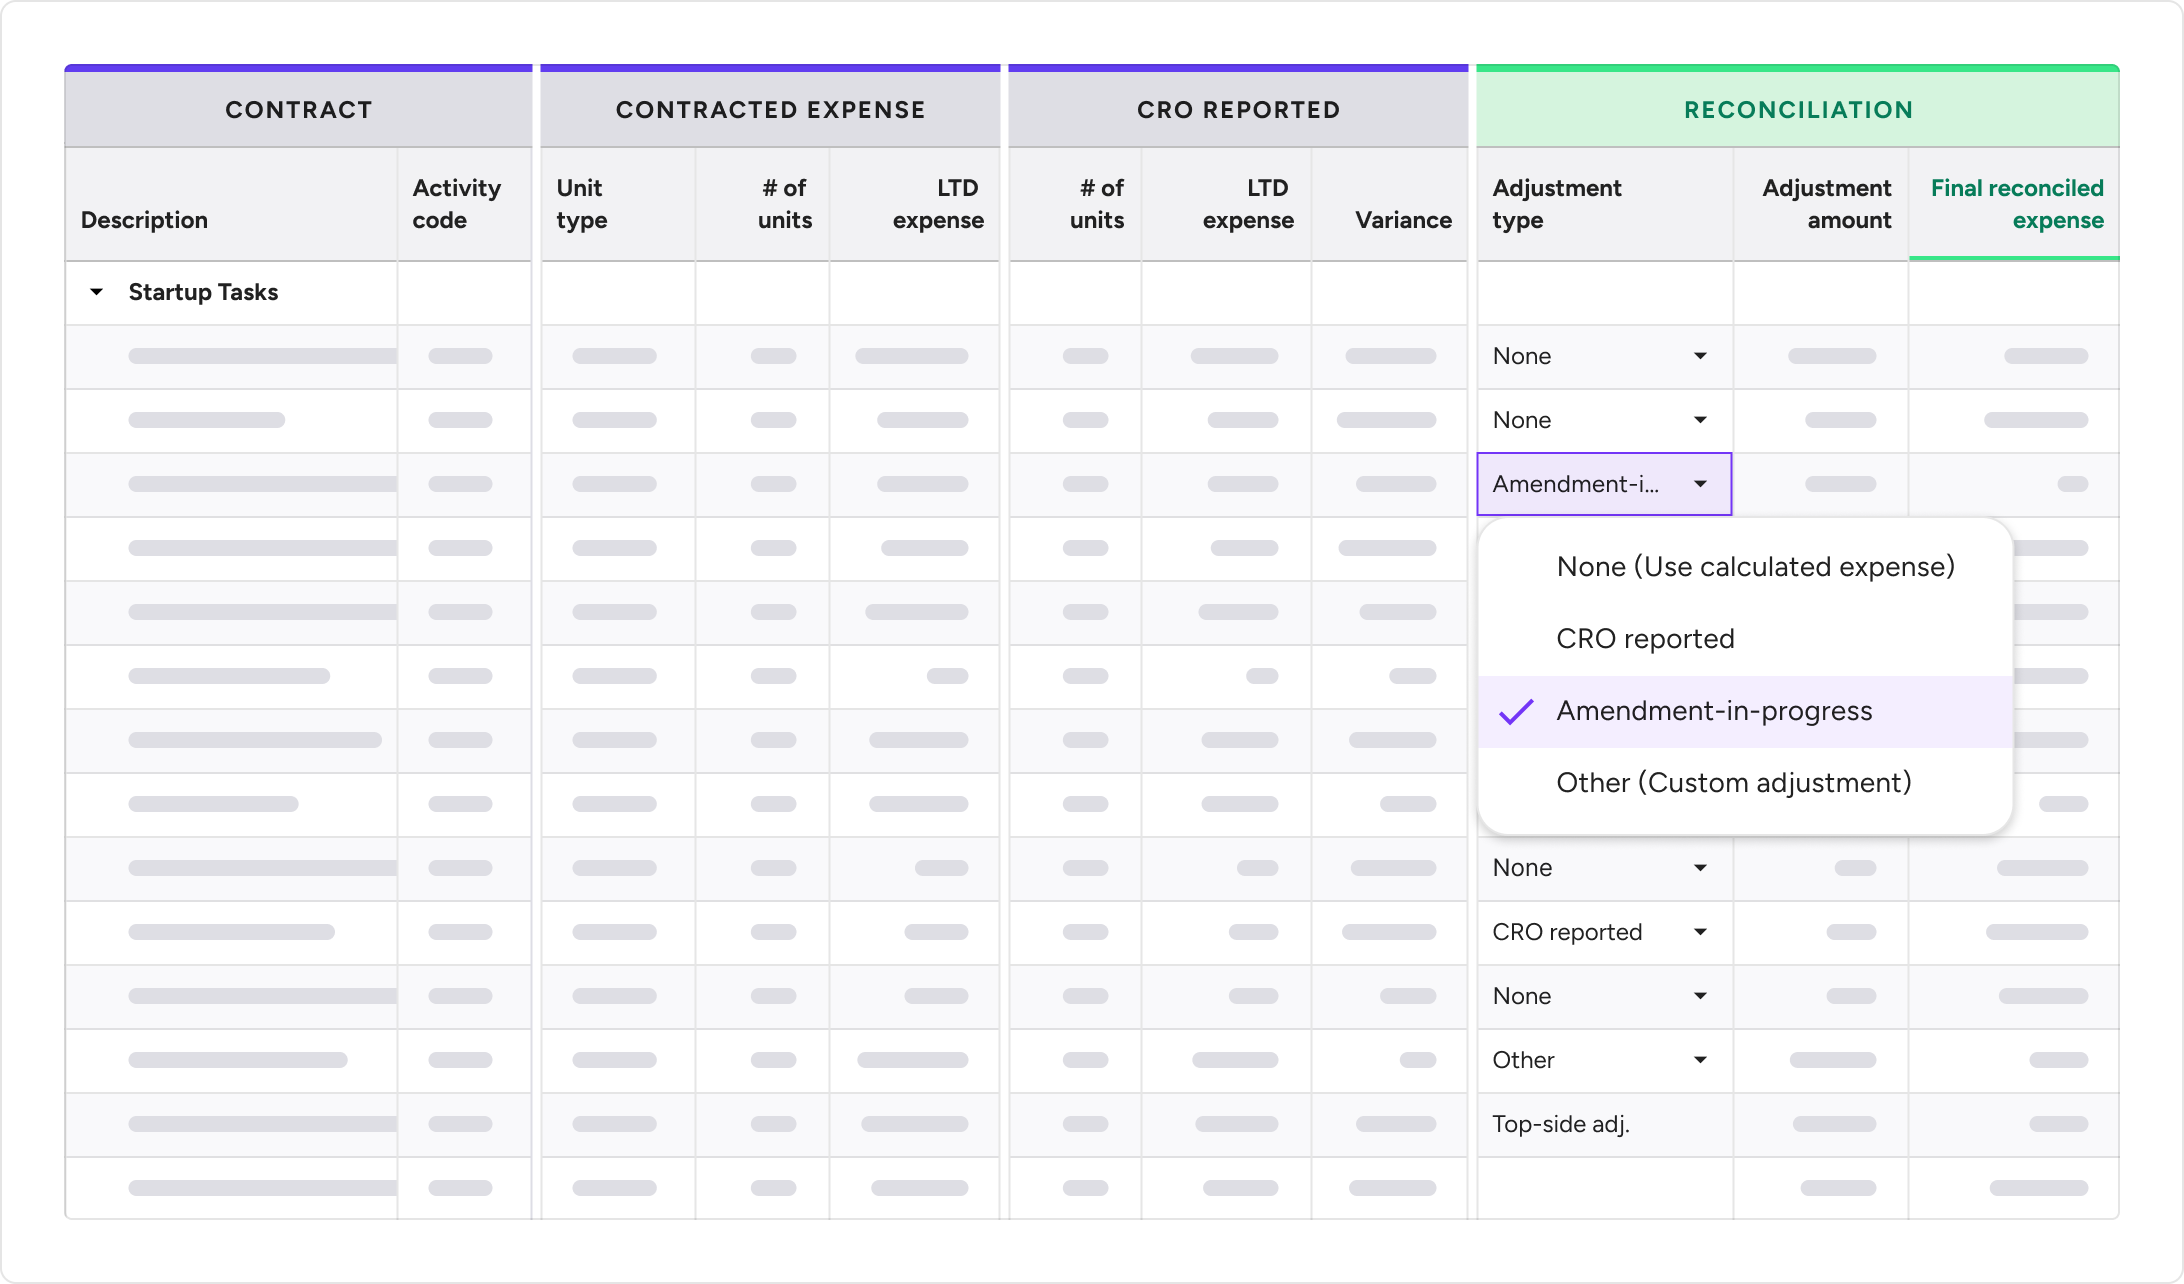The width and height of the screenshot is (2184, 1284).
Task: Click the 'Top-side adj.' cell
Action: click(1561, 1124)
